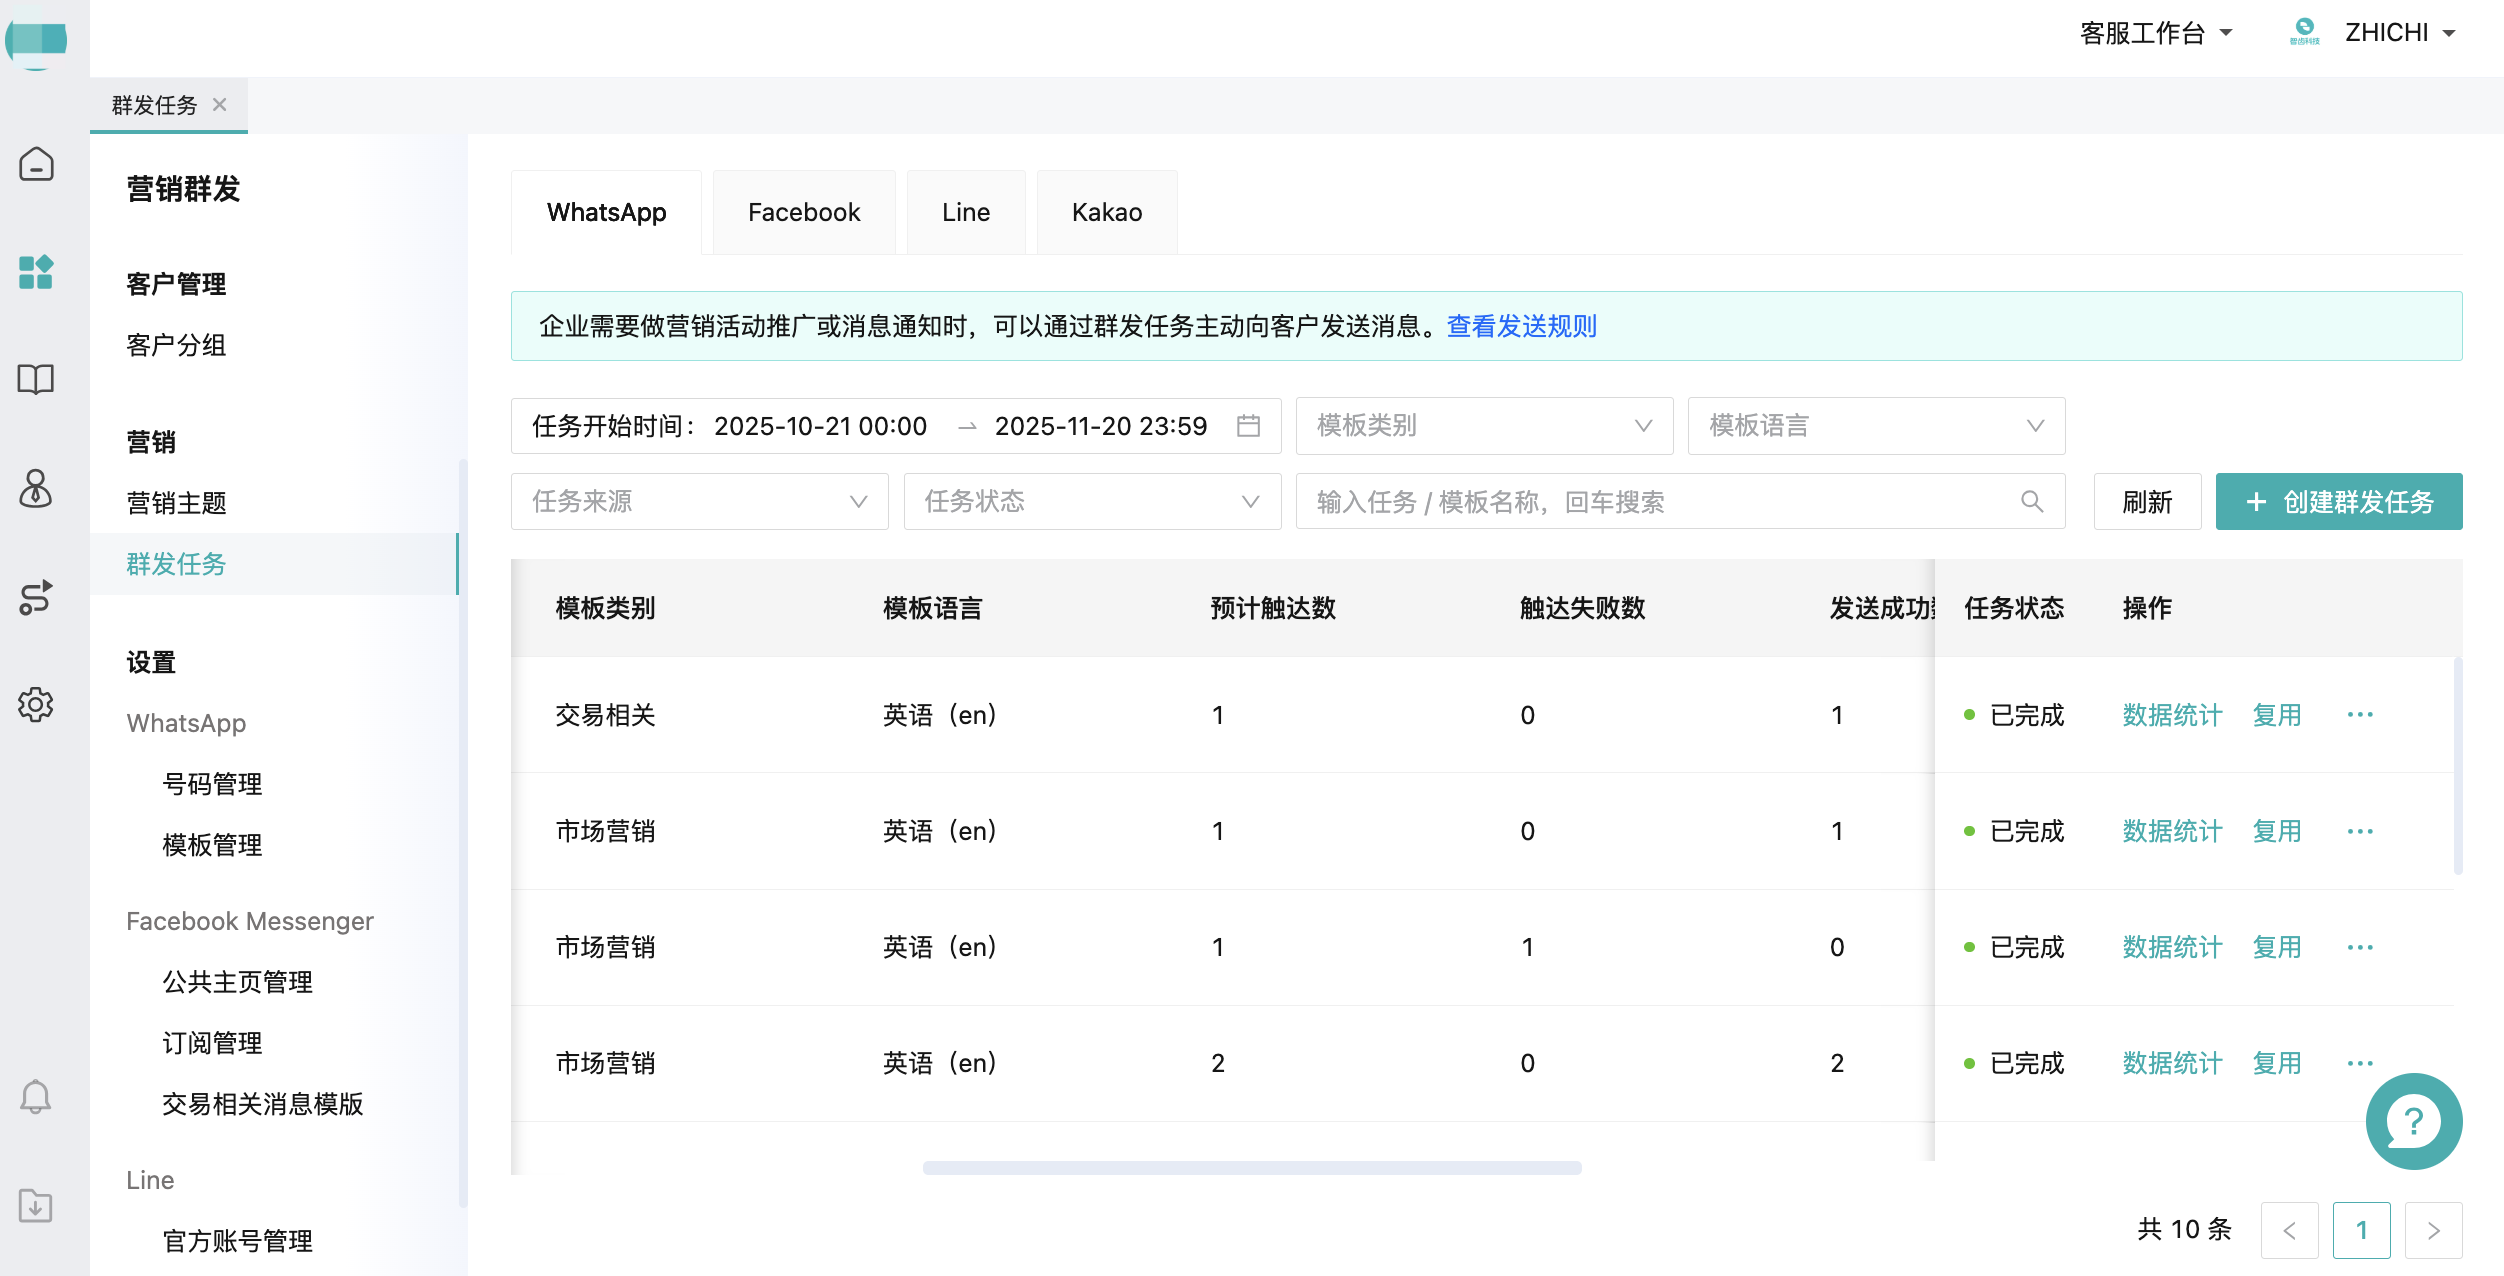
Task: Open the help question-mark bubble
Action: (x=2414, y=1122)
